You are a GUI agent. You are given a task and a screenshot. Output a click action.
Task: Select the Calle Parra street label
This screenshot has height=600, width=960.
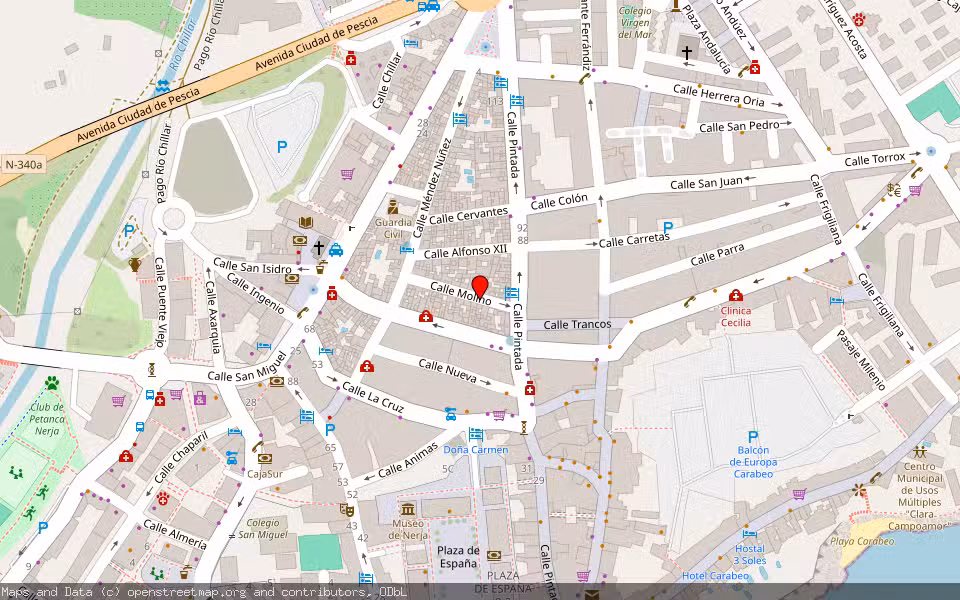click(x=718, y=255)
